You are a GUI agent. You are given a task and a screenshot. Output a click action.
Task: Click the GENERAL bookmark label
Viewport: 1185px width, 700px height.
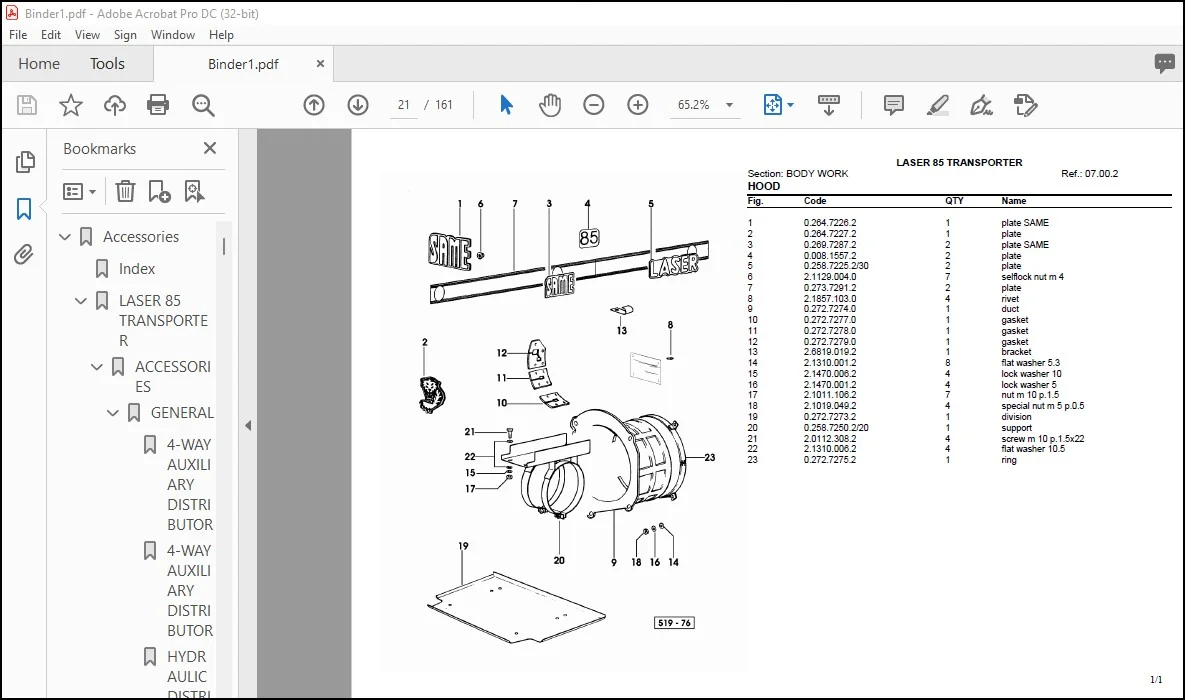(182, 413)
